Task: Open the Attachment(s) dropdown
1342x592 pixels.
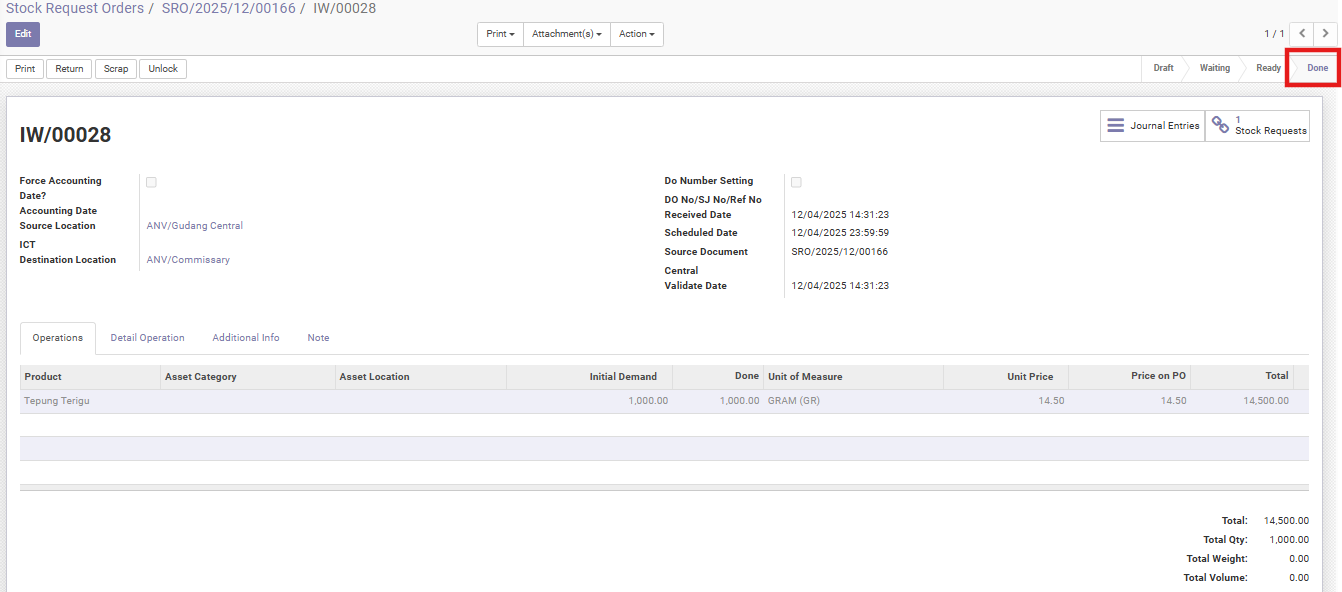Action: point(566,34)
